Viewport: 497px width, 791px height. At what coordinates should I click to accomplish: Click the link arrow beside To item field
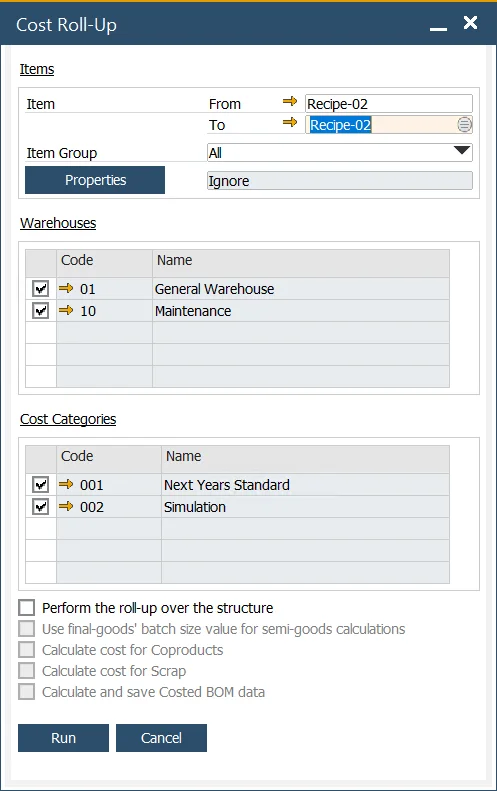pyautogui.click(x=290, y=123)
